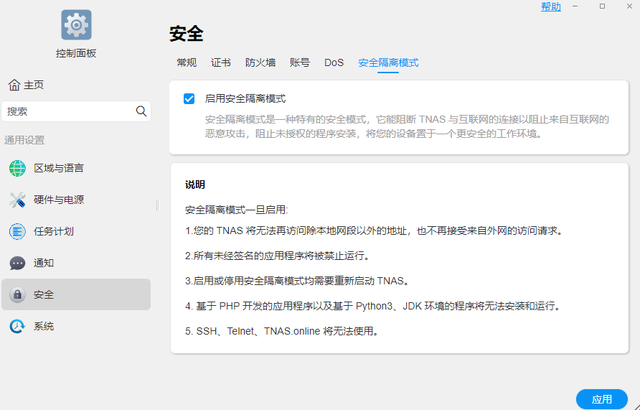
Task: Switch to the 证书 tab
Action: (221, 62)
